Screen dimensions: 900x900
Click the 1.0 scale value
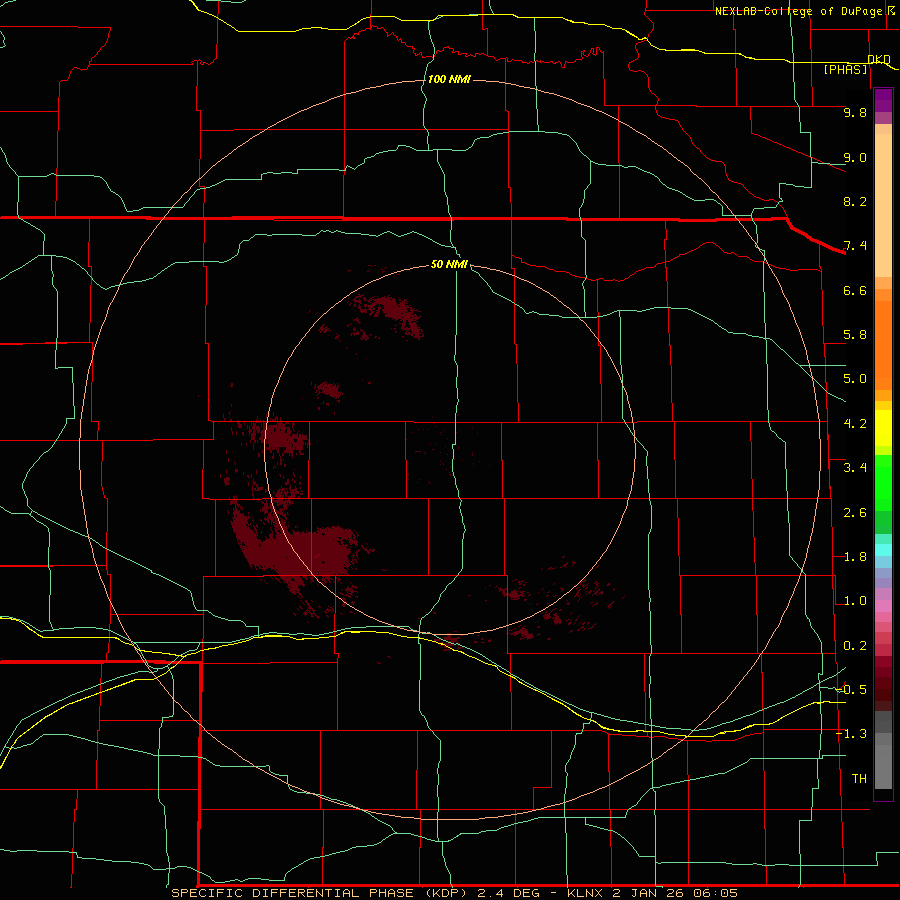coord(855,601)
